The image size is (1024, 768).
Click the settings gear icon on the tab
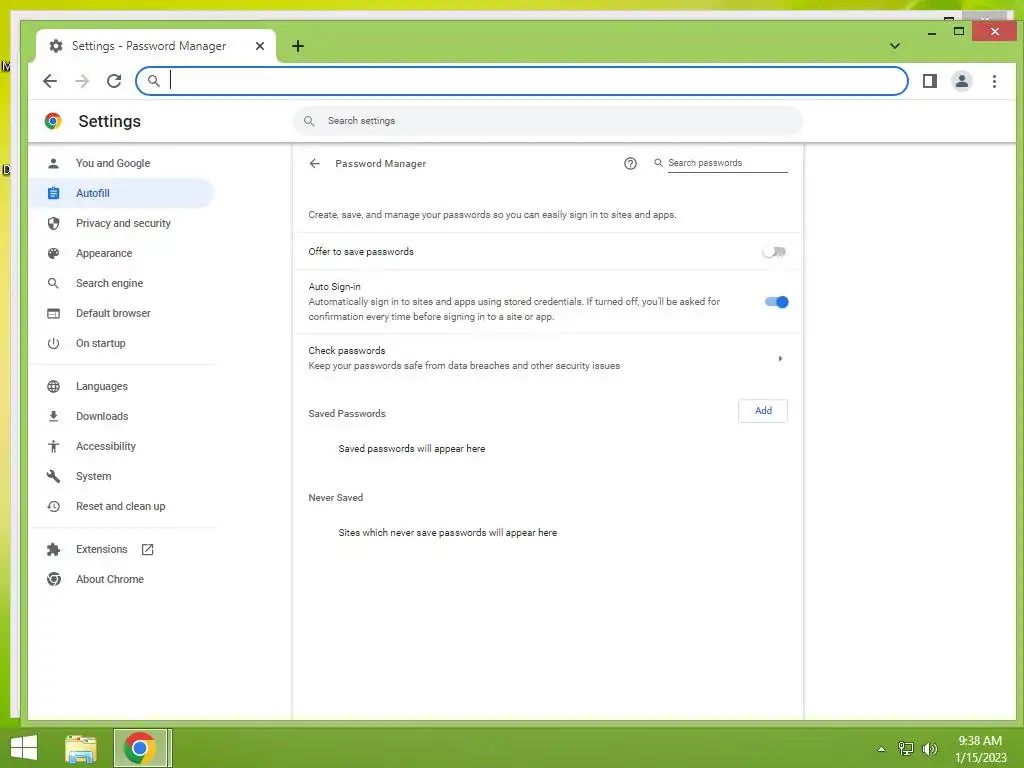pyautogui.click(x=56, y=46)
